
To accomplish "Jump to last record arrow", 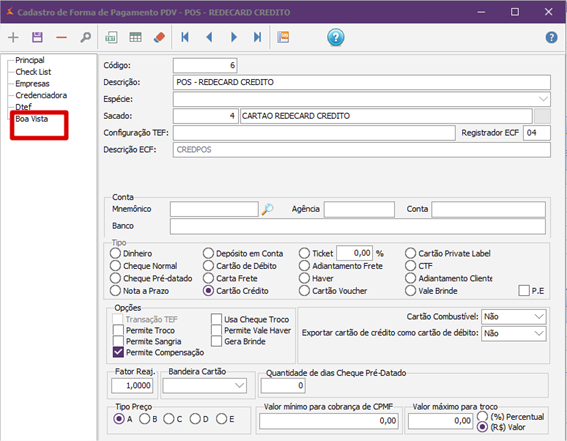I will point(257,37).
